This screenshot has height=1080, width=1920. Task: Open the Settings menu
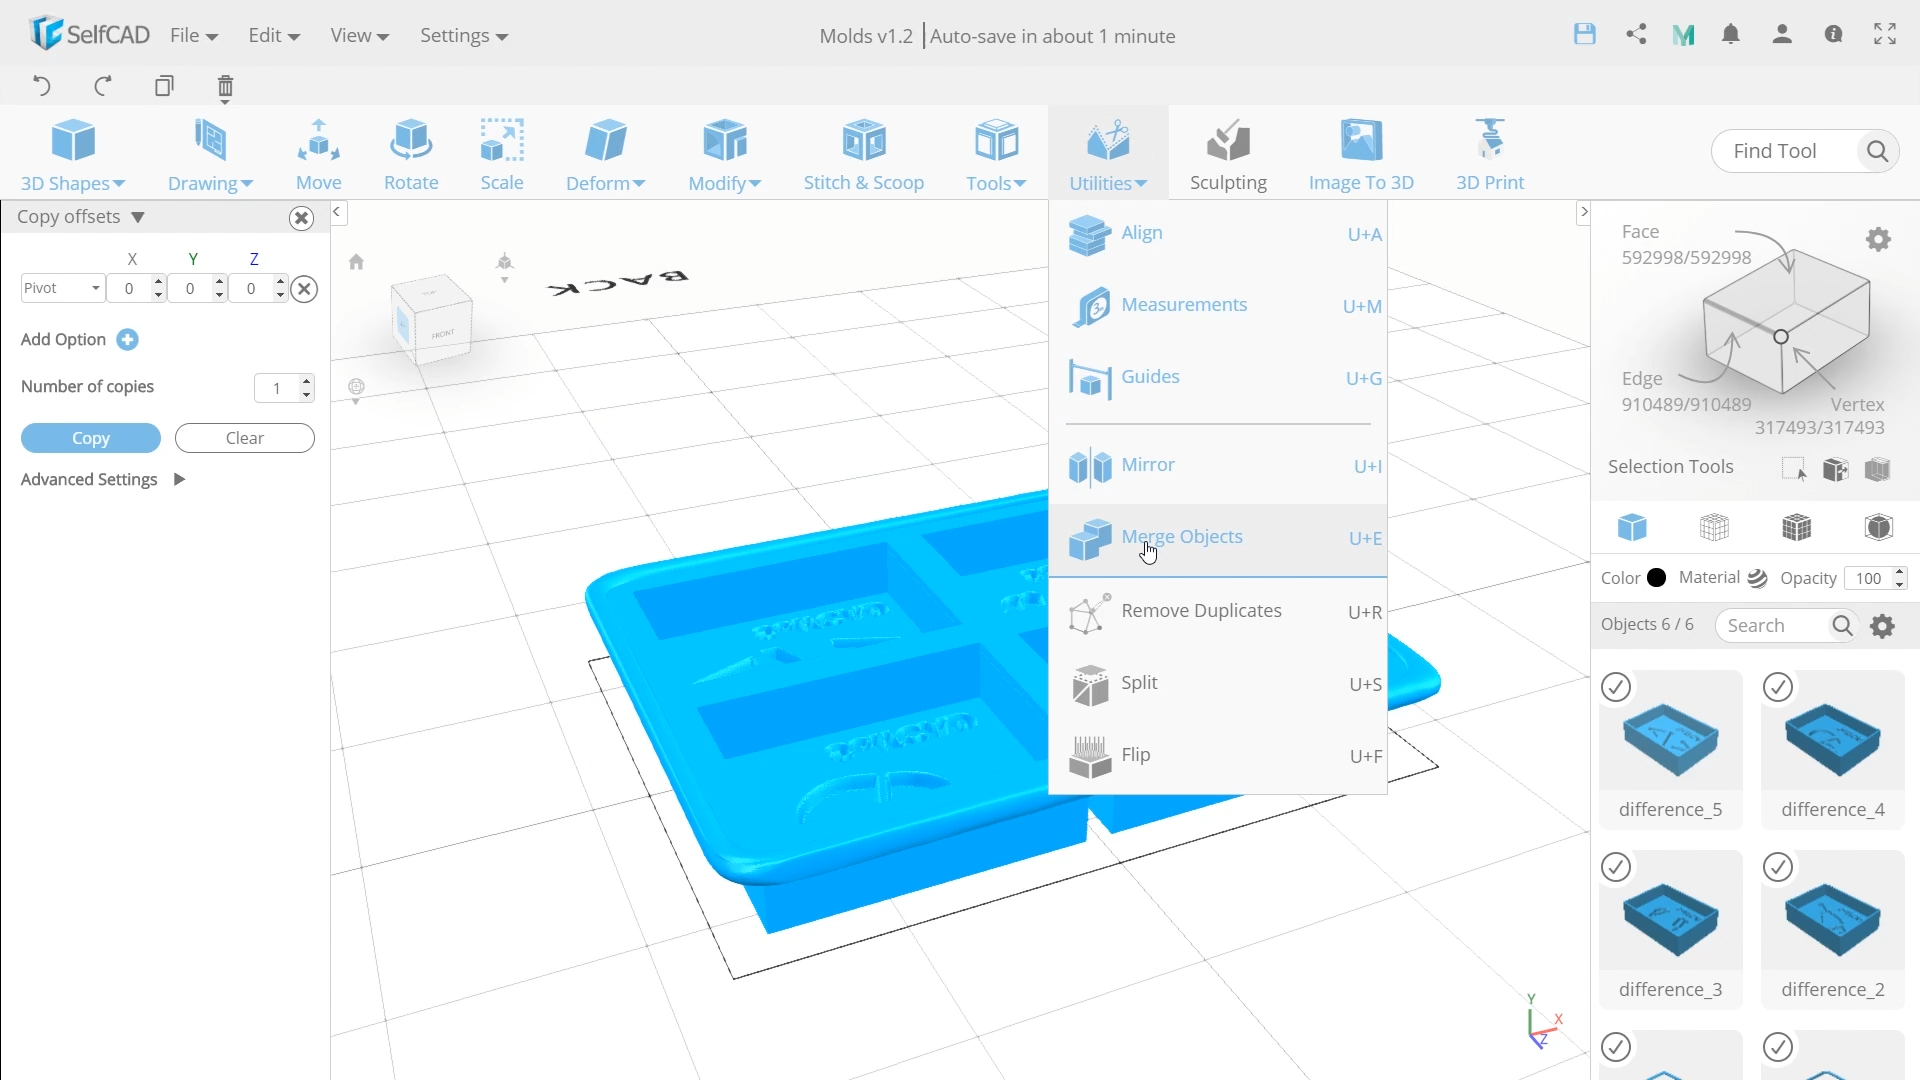point(464,35)
